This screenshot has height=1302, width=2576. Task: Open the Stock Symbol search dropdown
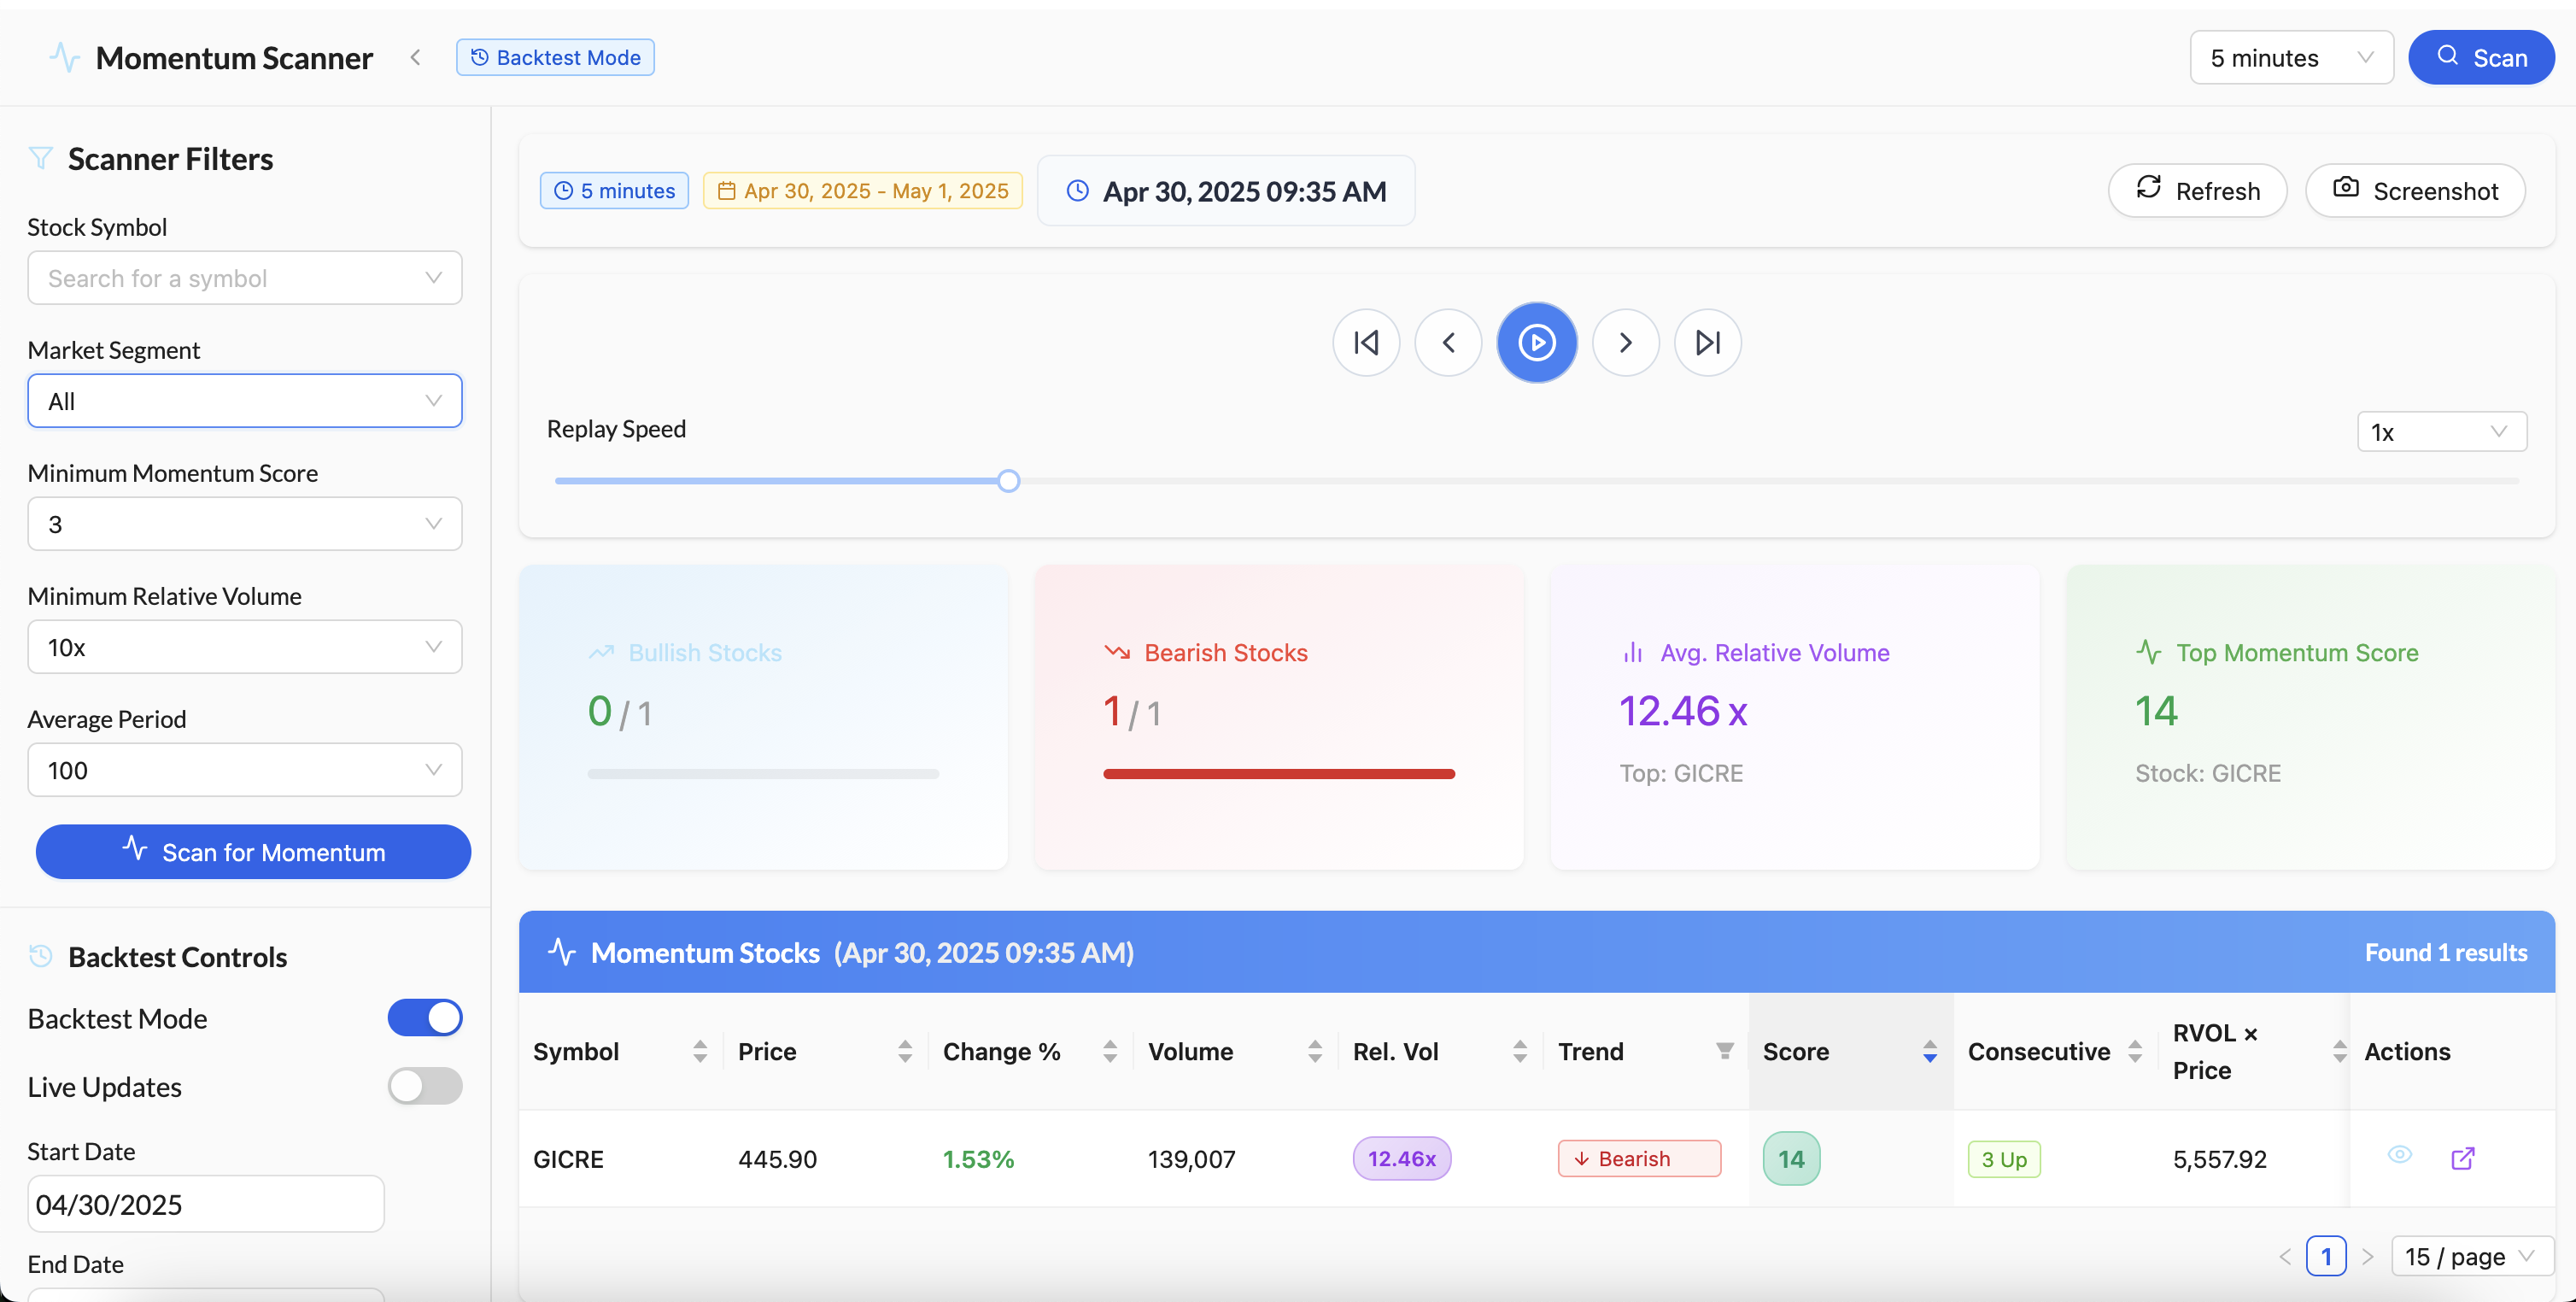click(x=245, y=278)
